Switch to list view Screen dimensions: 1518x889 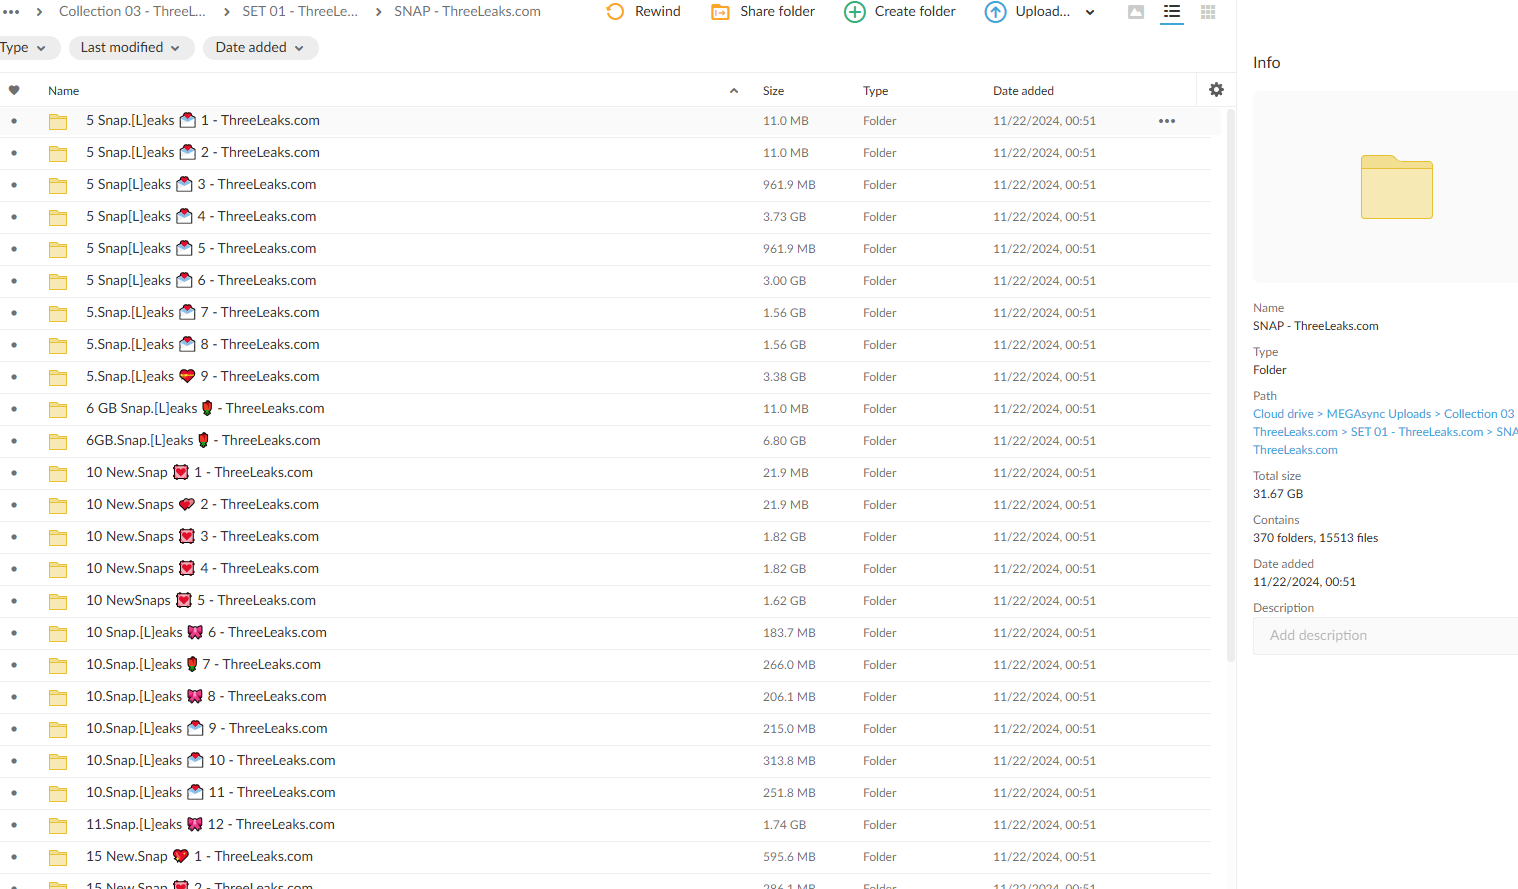click(x=1172, y=12)
